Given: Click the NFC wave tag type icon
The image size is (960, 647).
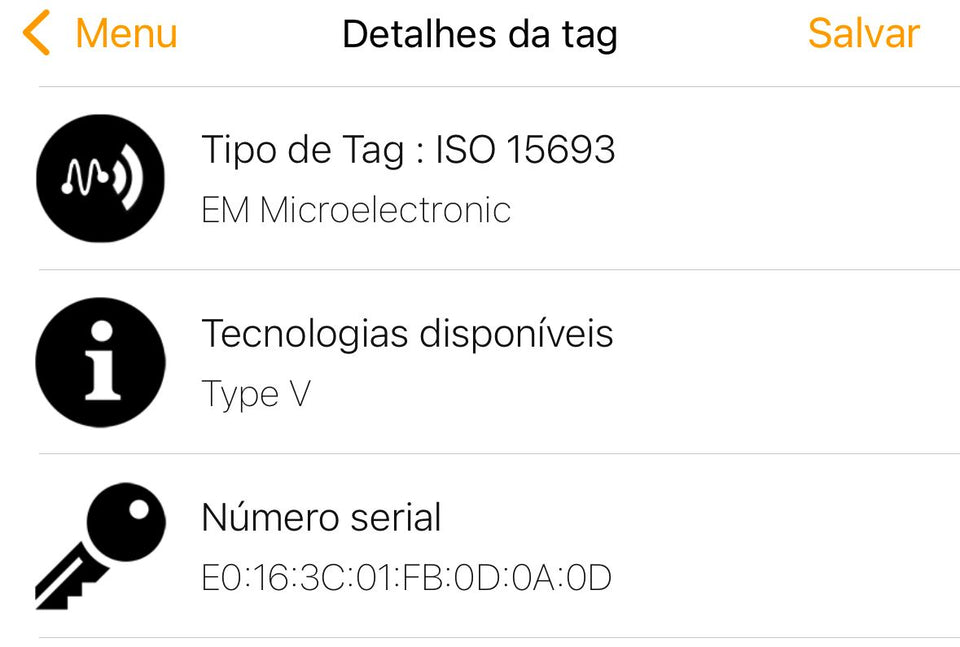Looking at the screenshot, I should (x=100, y=178).
